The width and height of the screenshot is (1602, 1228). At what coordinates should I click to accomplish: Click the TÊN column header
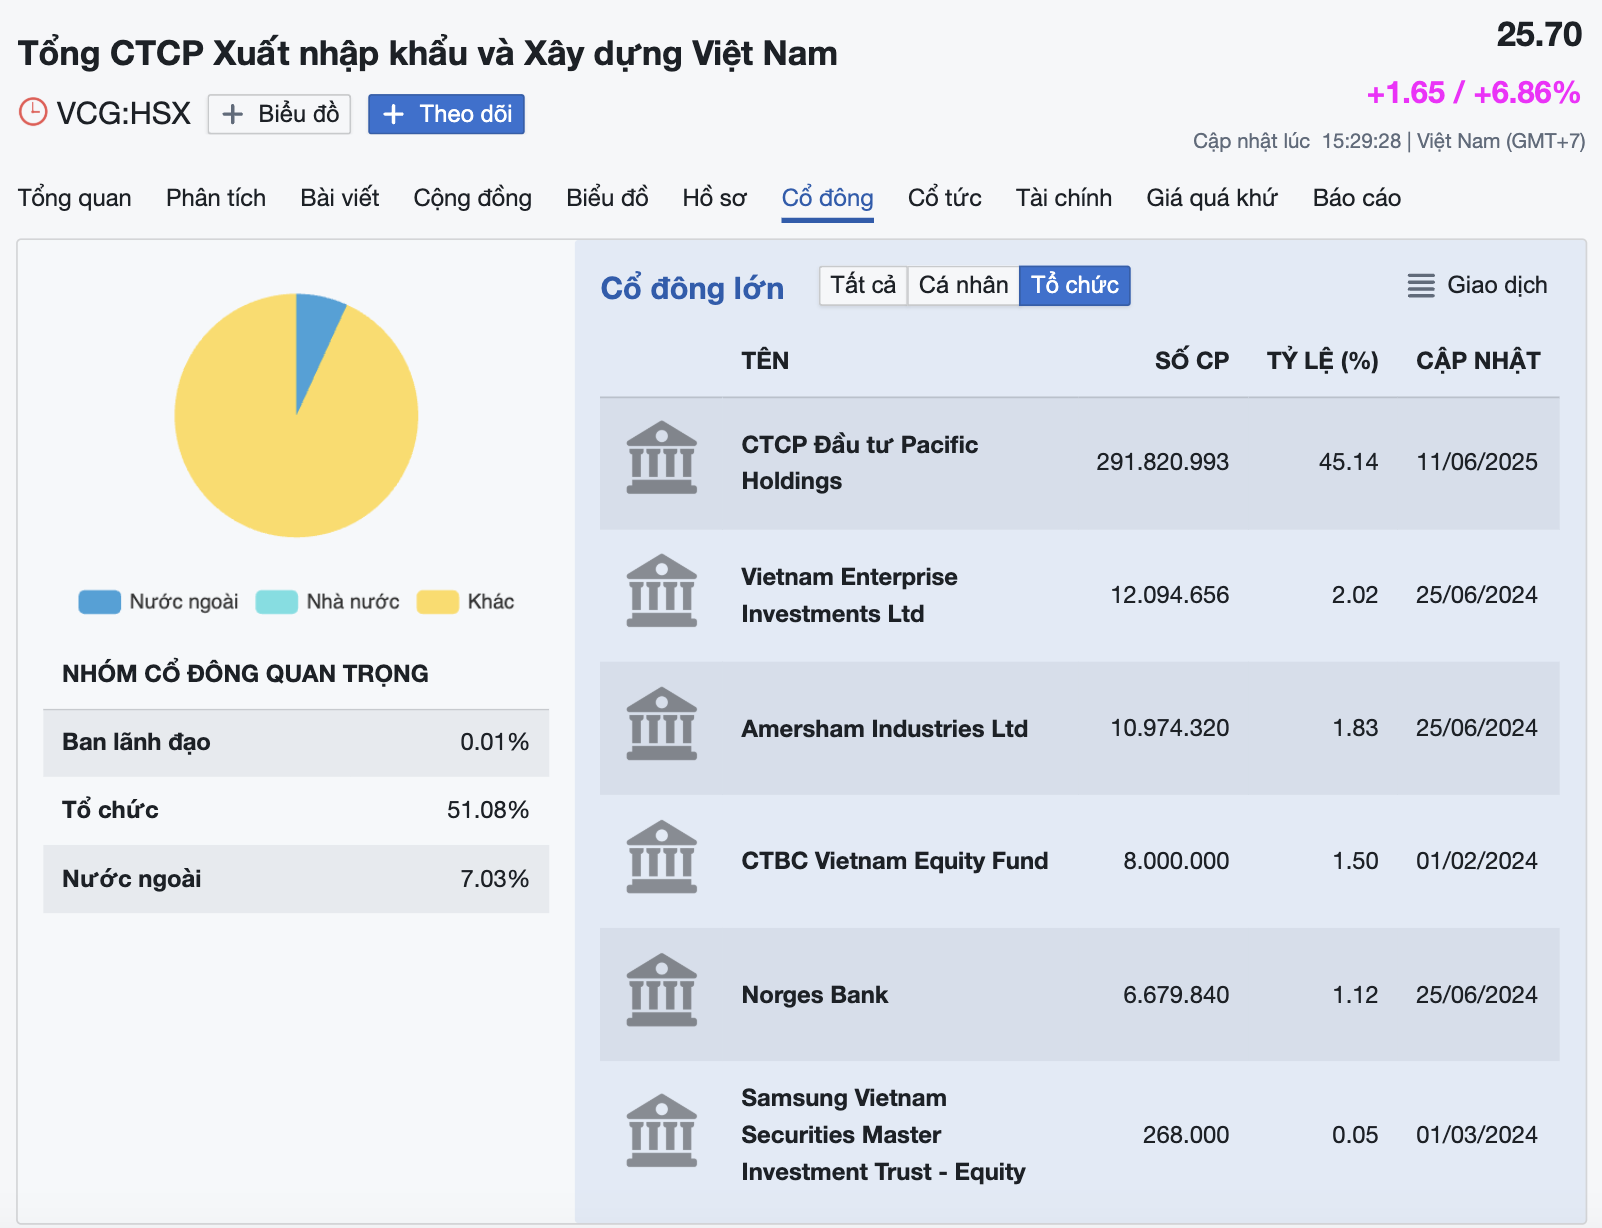coord(765,361)
